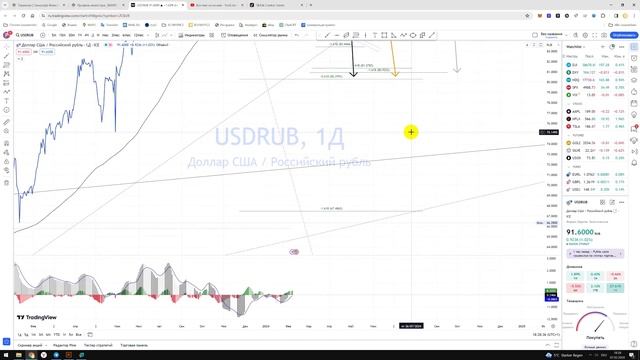Take a chart snapshot with camera icon
This screenshot has height=360, width=640.
(604, 36)
